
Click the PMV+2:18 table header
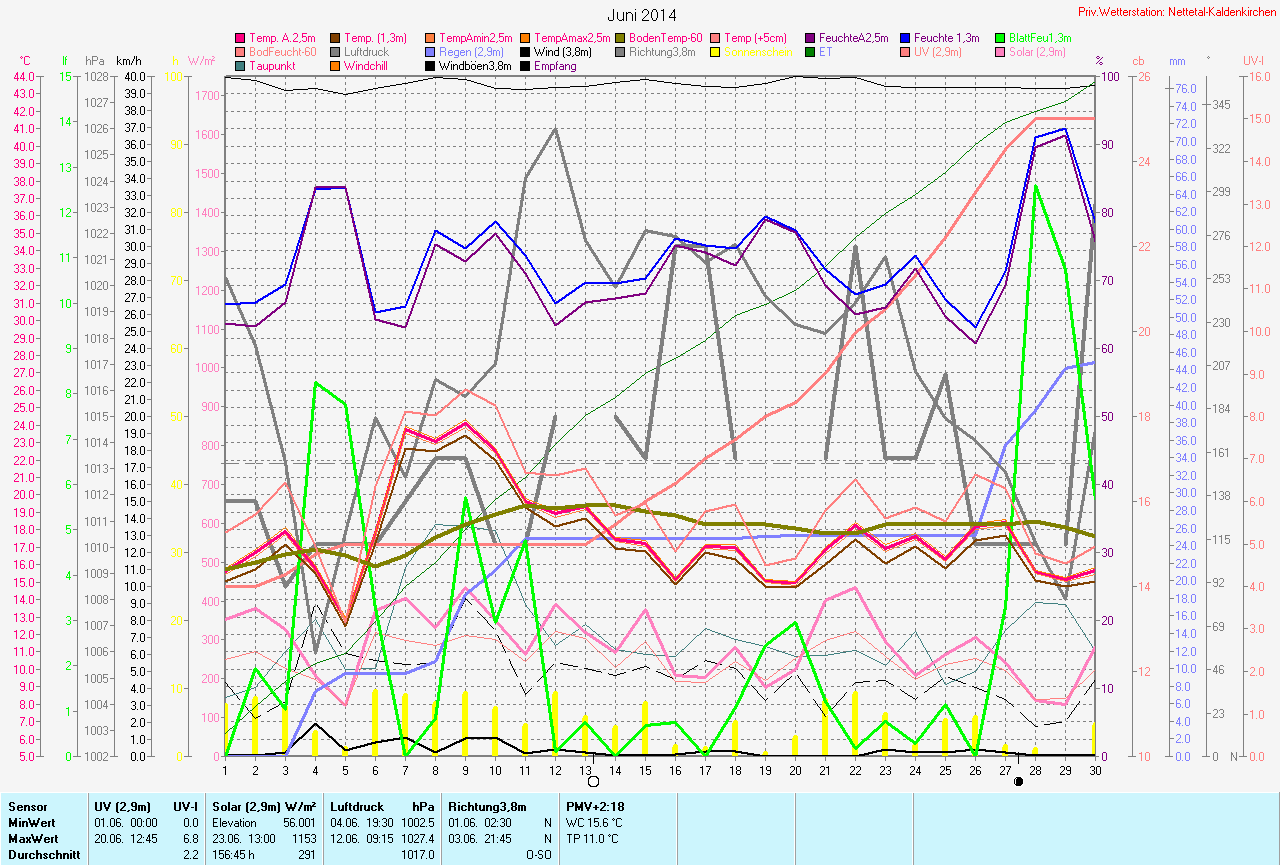tap(594, 805)
